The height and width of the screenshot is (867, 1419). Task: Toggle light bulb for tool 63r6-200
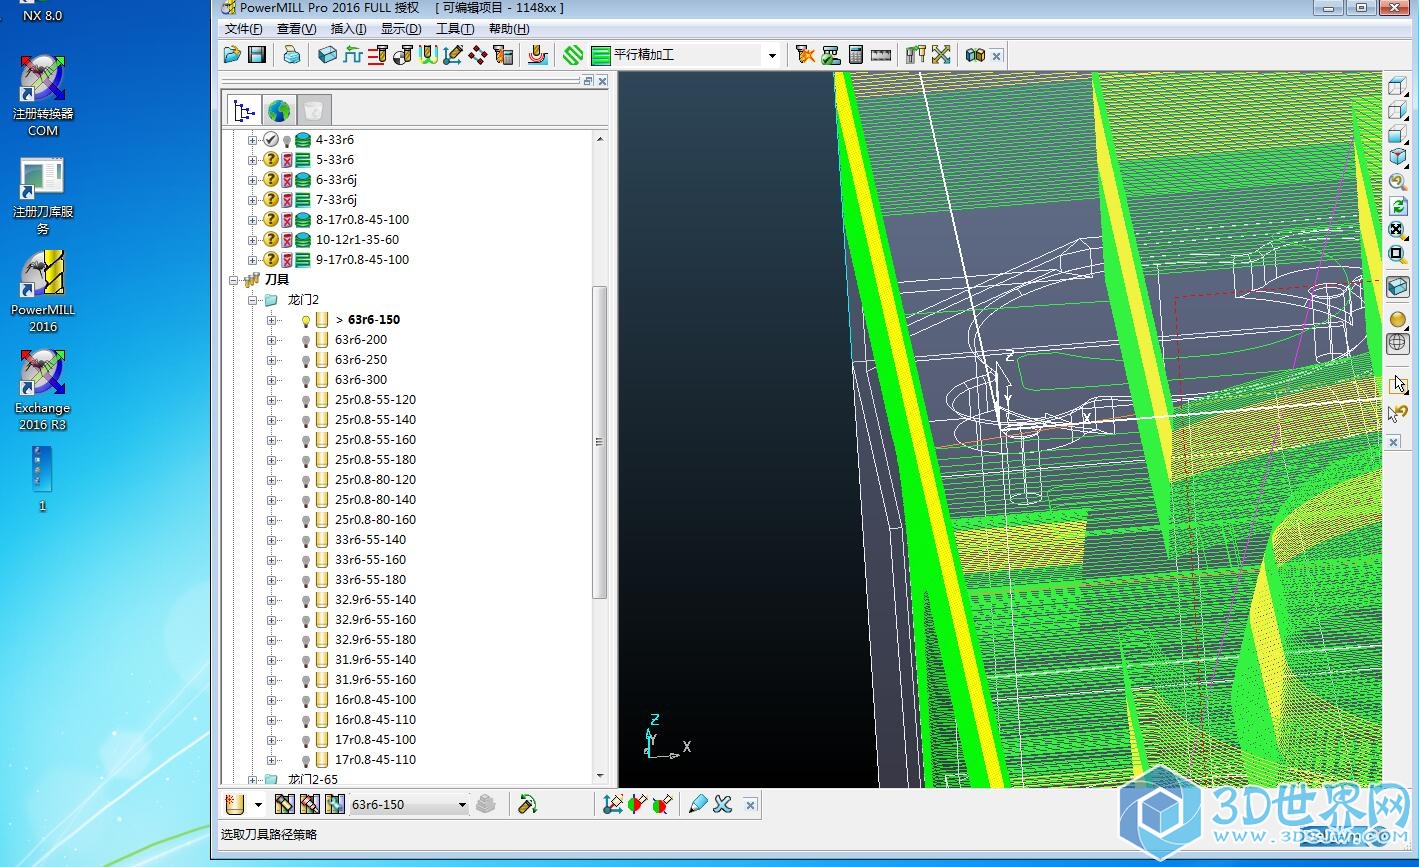pos(306,341)
